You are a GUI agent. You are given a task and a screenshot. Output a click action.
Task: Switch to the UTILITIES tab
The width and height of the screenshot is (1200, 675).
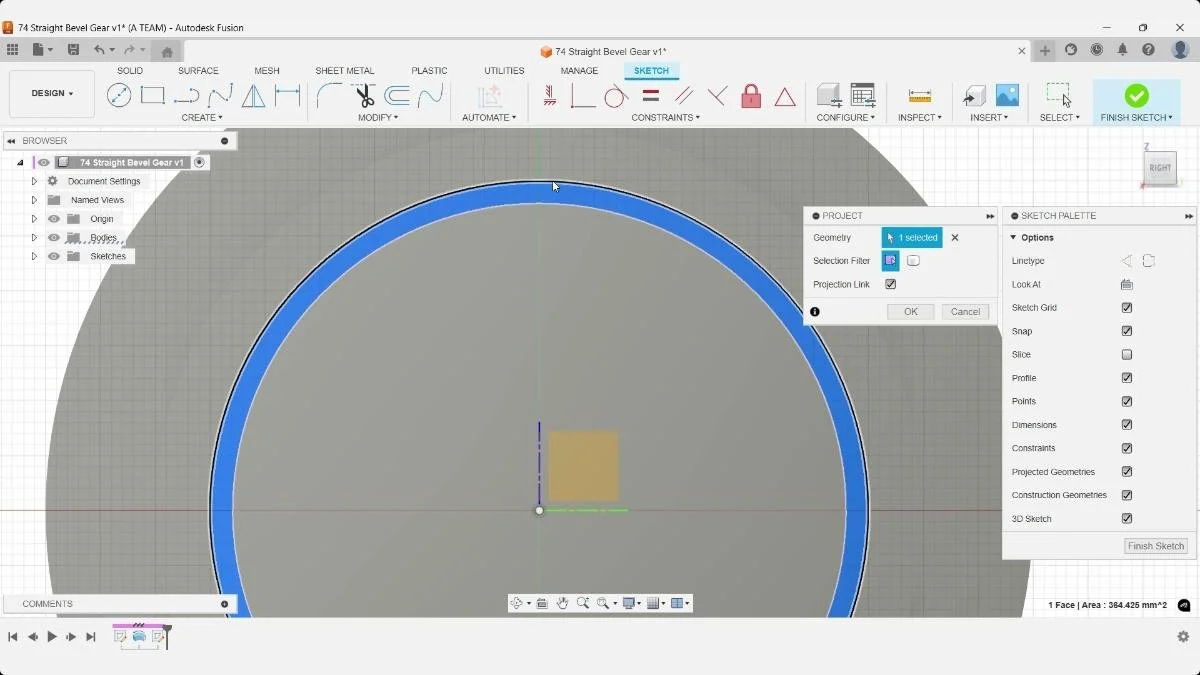tap(504, 71)
